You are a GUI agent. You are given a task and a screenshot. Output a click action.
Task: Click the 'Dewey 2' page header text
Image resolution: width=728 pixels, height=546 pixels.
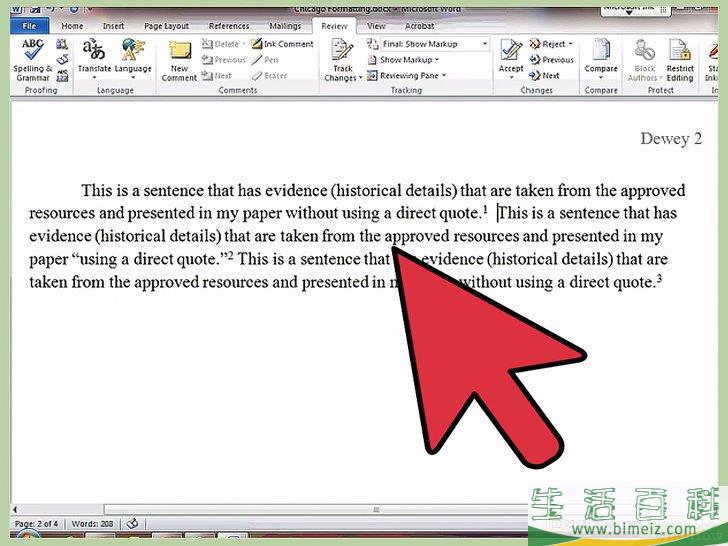[671, 139]
